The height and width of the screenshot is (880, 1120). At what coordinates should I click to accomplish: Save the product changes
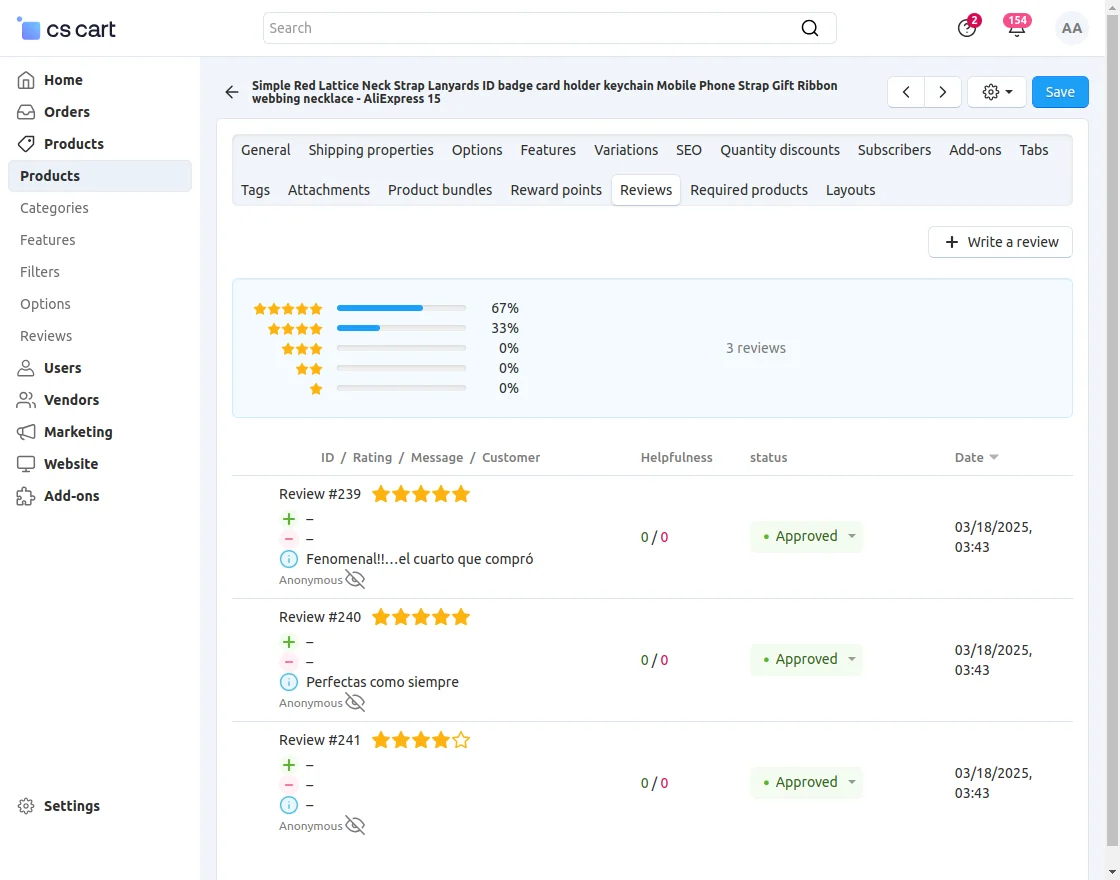(1059, 91)
